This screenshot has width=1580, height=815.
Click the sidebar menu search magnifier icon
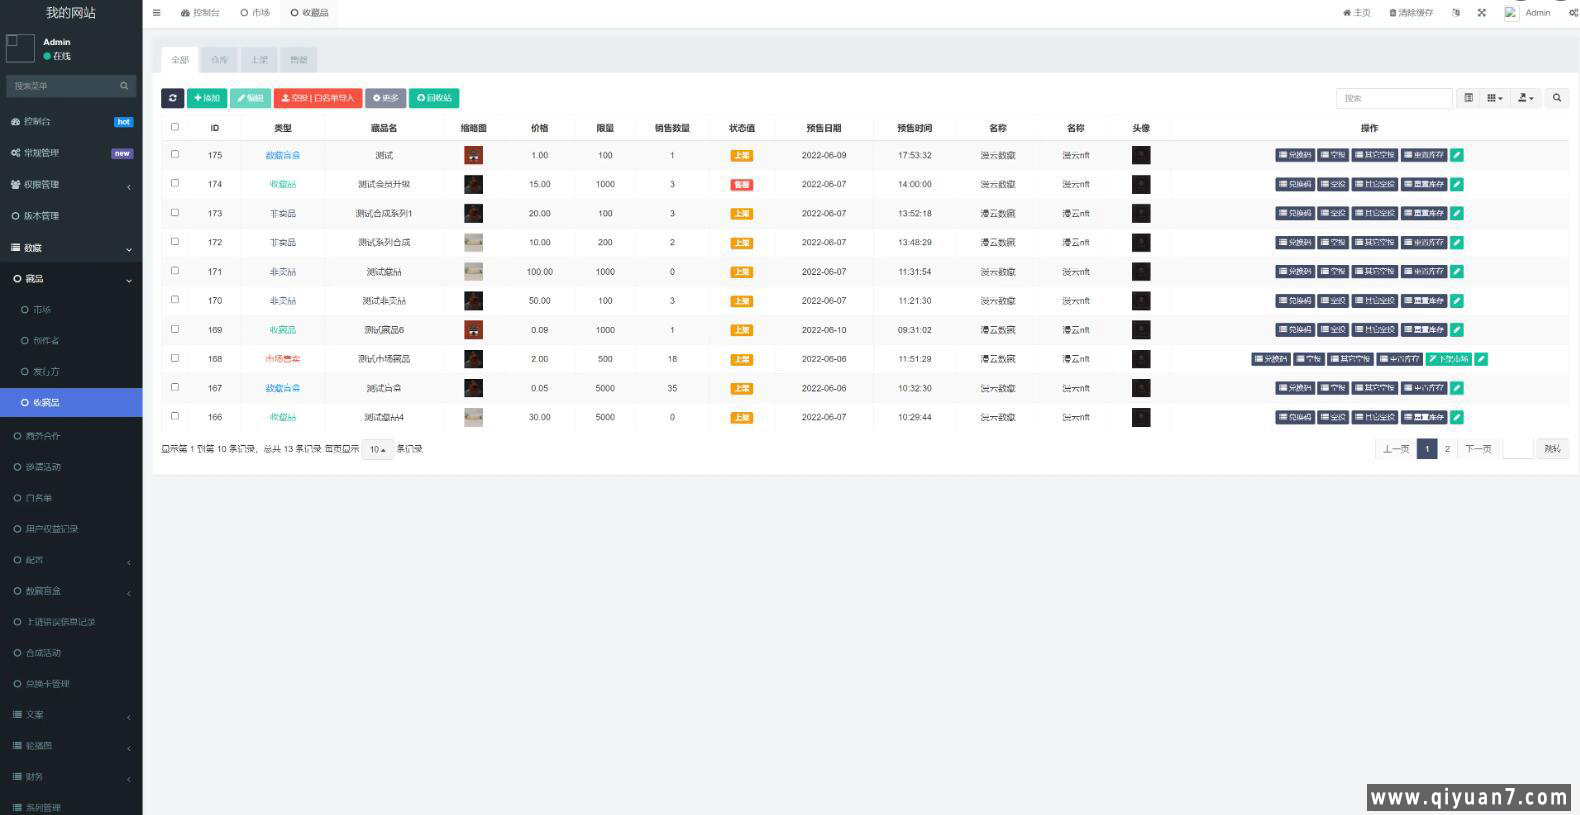[x=124, y=86]
